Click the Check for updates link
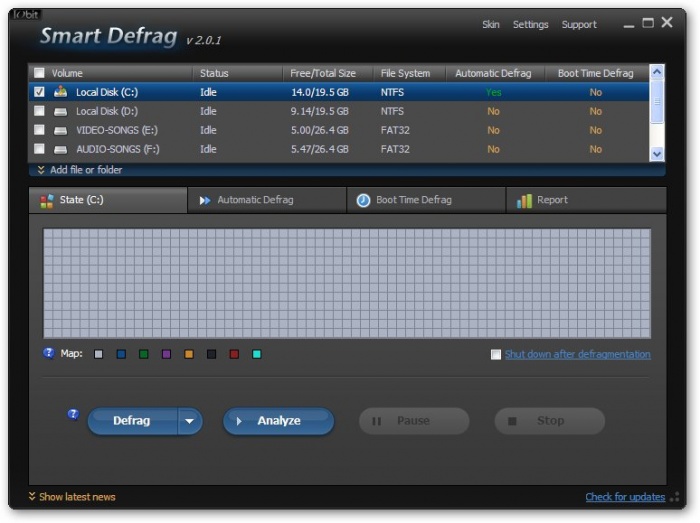The height and width of the screenshot is (523, 700). coord(625,497)
